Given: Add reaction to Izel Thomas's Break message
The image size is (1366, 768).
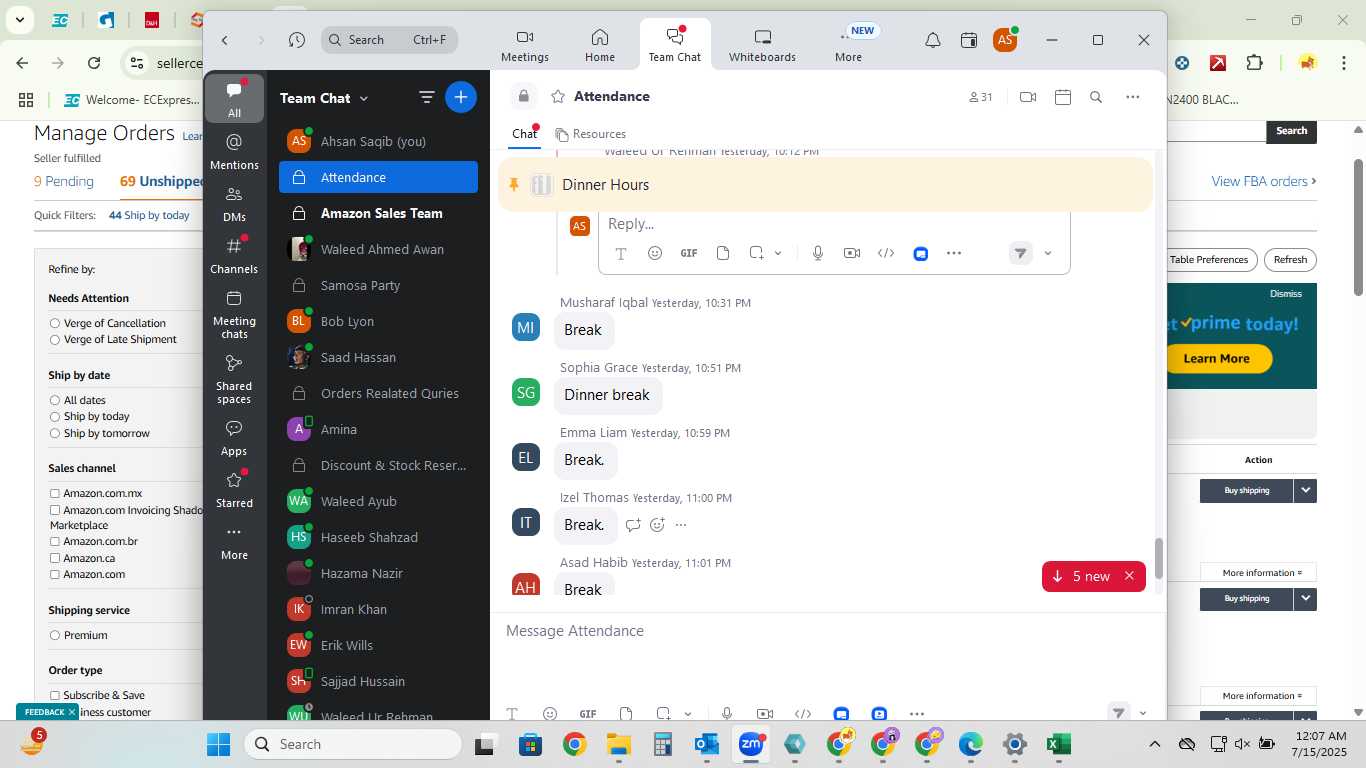Looking at the screenshot, I should [x=657, y=525].
